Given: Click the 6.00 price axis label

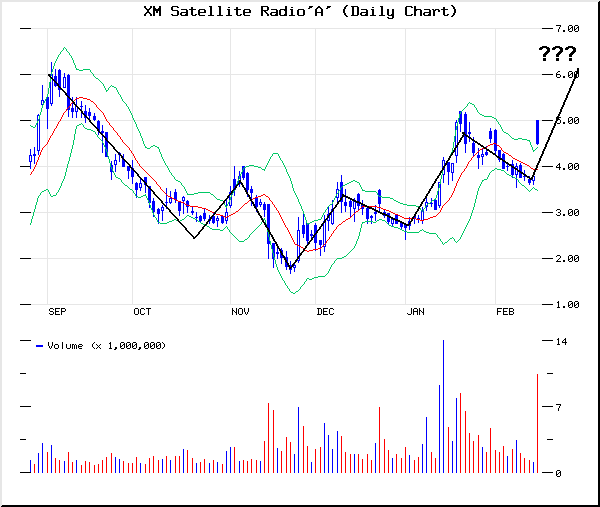Looking at the screenshot, I should pyautogui.click(x=567, y=75).
